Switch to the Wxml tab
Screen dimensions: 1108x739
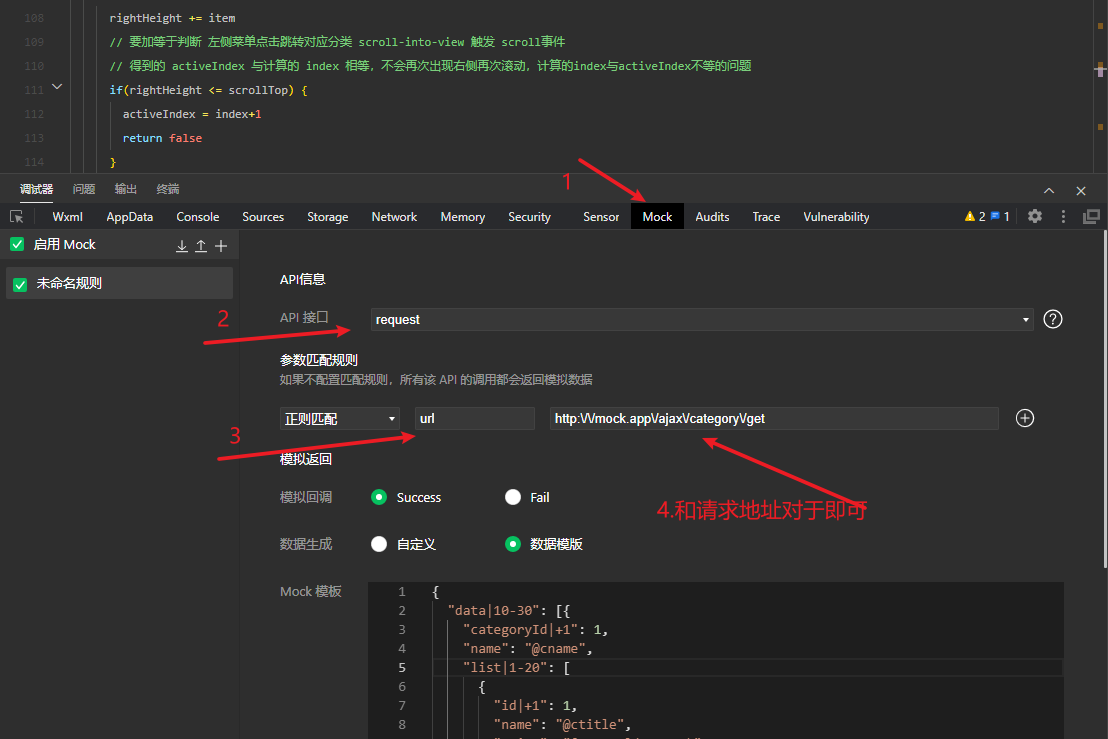coord(67,217)
